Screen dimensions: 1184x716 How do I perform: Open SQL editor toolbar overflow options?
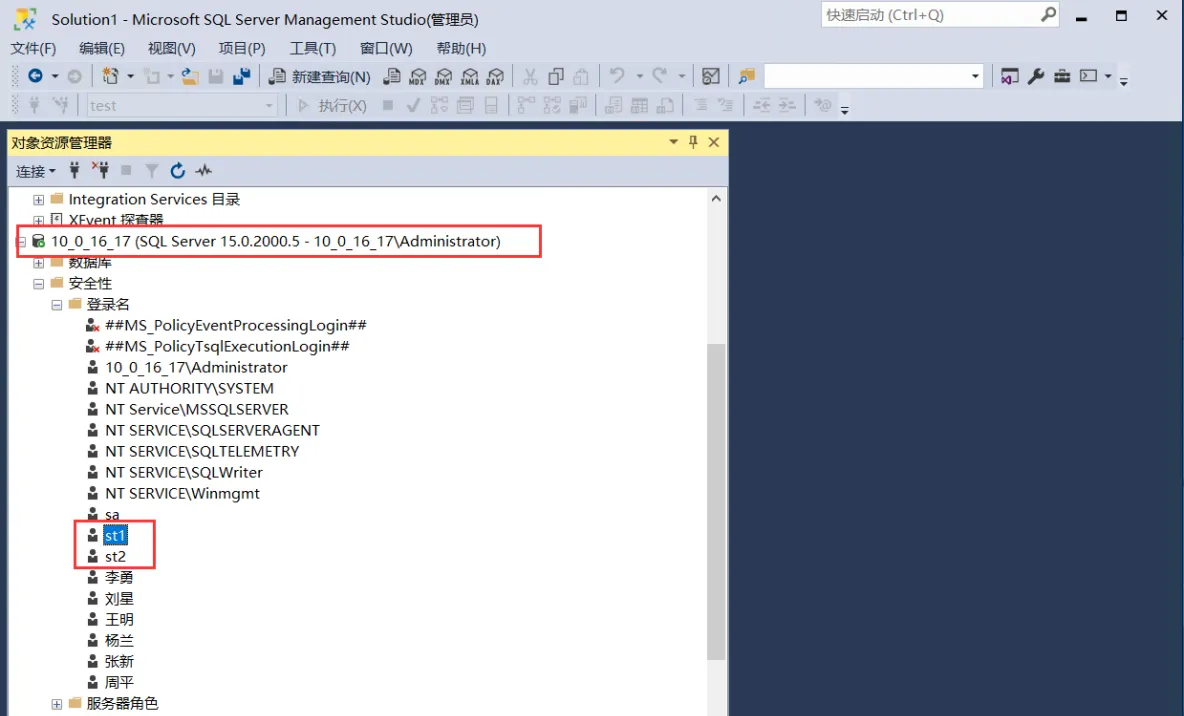pyautogui.click(x=845, y=110)
